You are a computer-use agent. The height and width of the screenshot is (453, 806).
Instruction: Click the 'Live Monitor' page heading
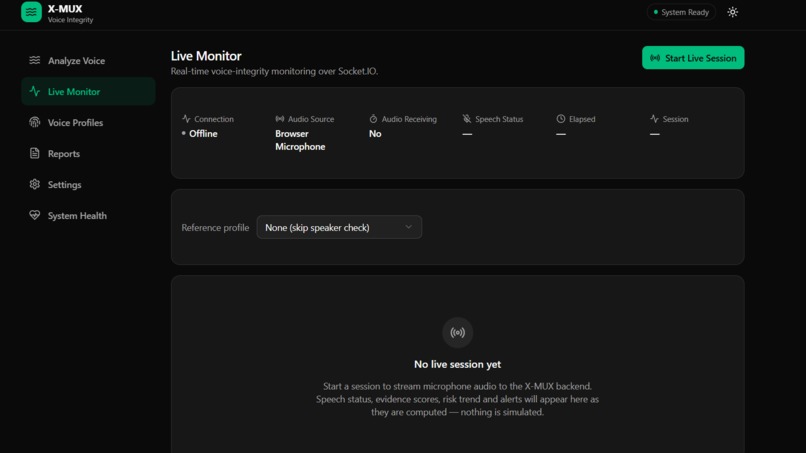pos(206,56)
